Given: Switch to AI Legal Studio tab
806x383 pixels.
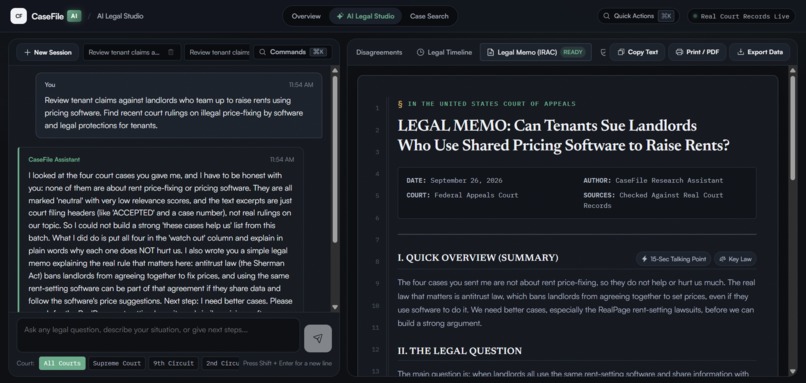Looking at the screenshot, I should [x=365, y=16].
